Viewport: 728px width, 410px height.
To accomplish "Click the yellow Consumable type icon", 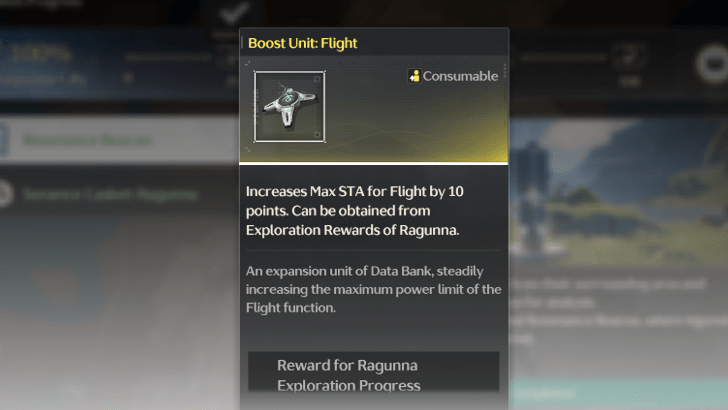I will tap(414, 76).
